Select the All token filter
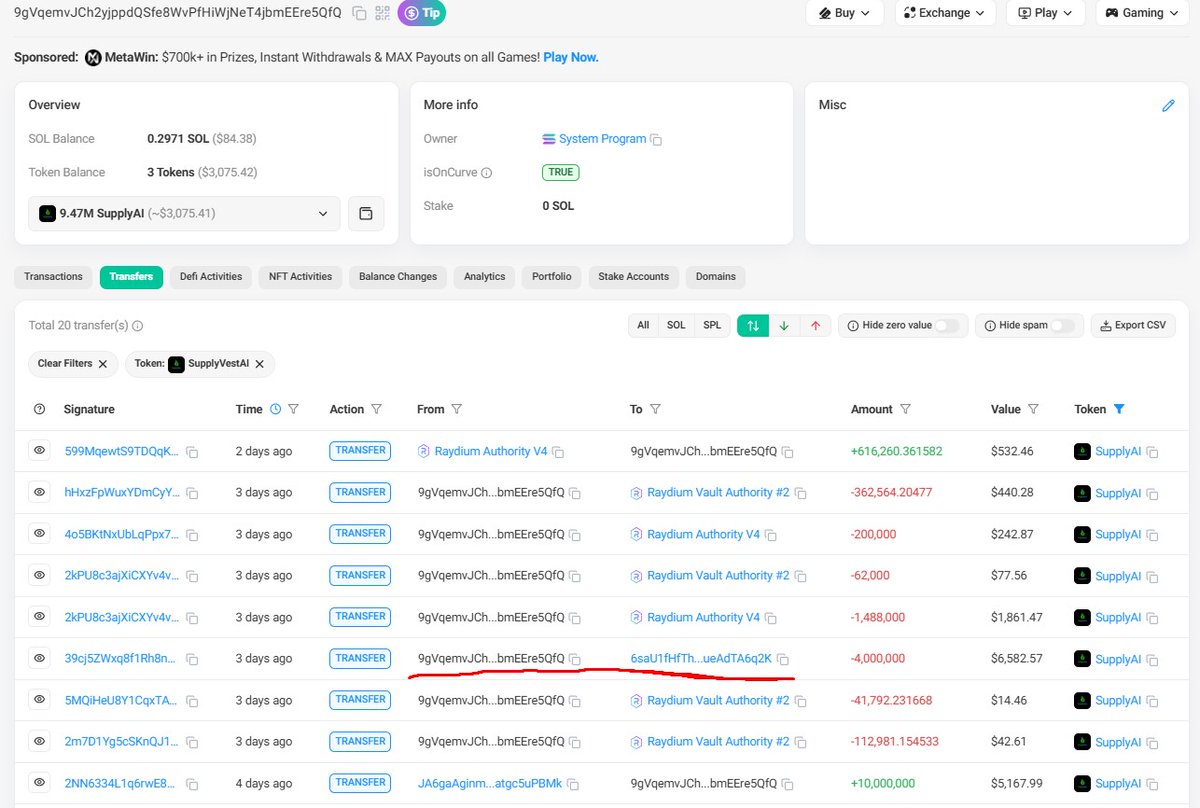Image resolution: width=1200 pixels, height=808 pixels. click(x=643, y=325)
